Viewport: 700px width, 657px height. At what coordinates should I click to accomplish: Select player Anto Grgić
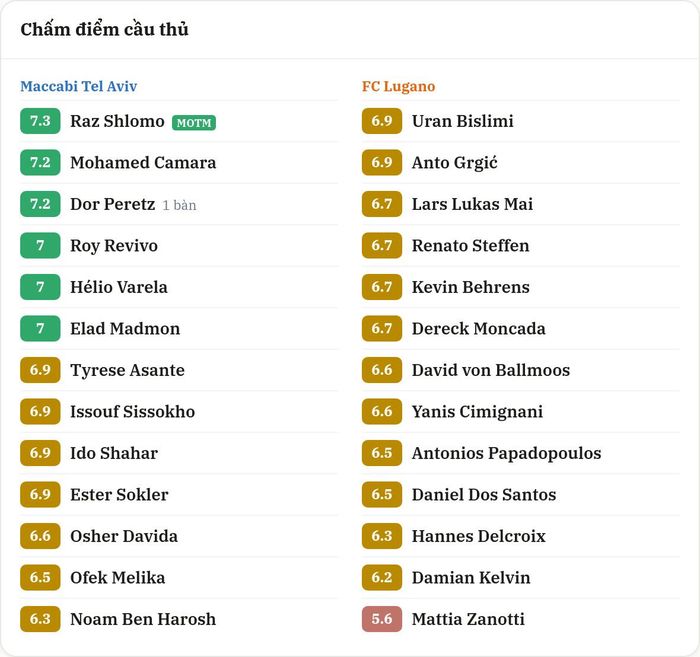pos(454,163)
